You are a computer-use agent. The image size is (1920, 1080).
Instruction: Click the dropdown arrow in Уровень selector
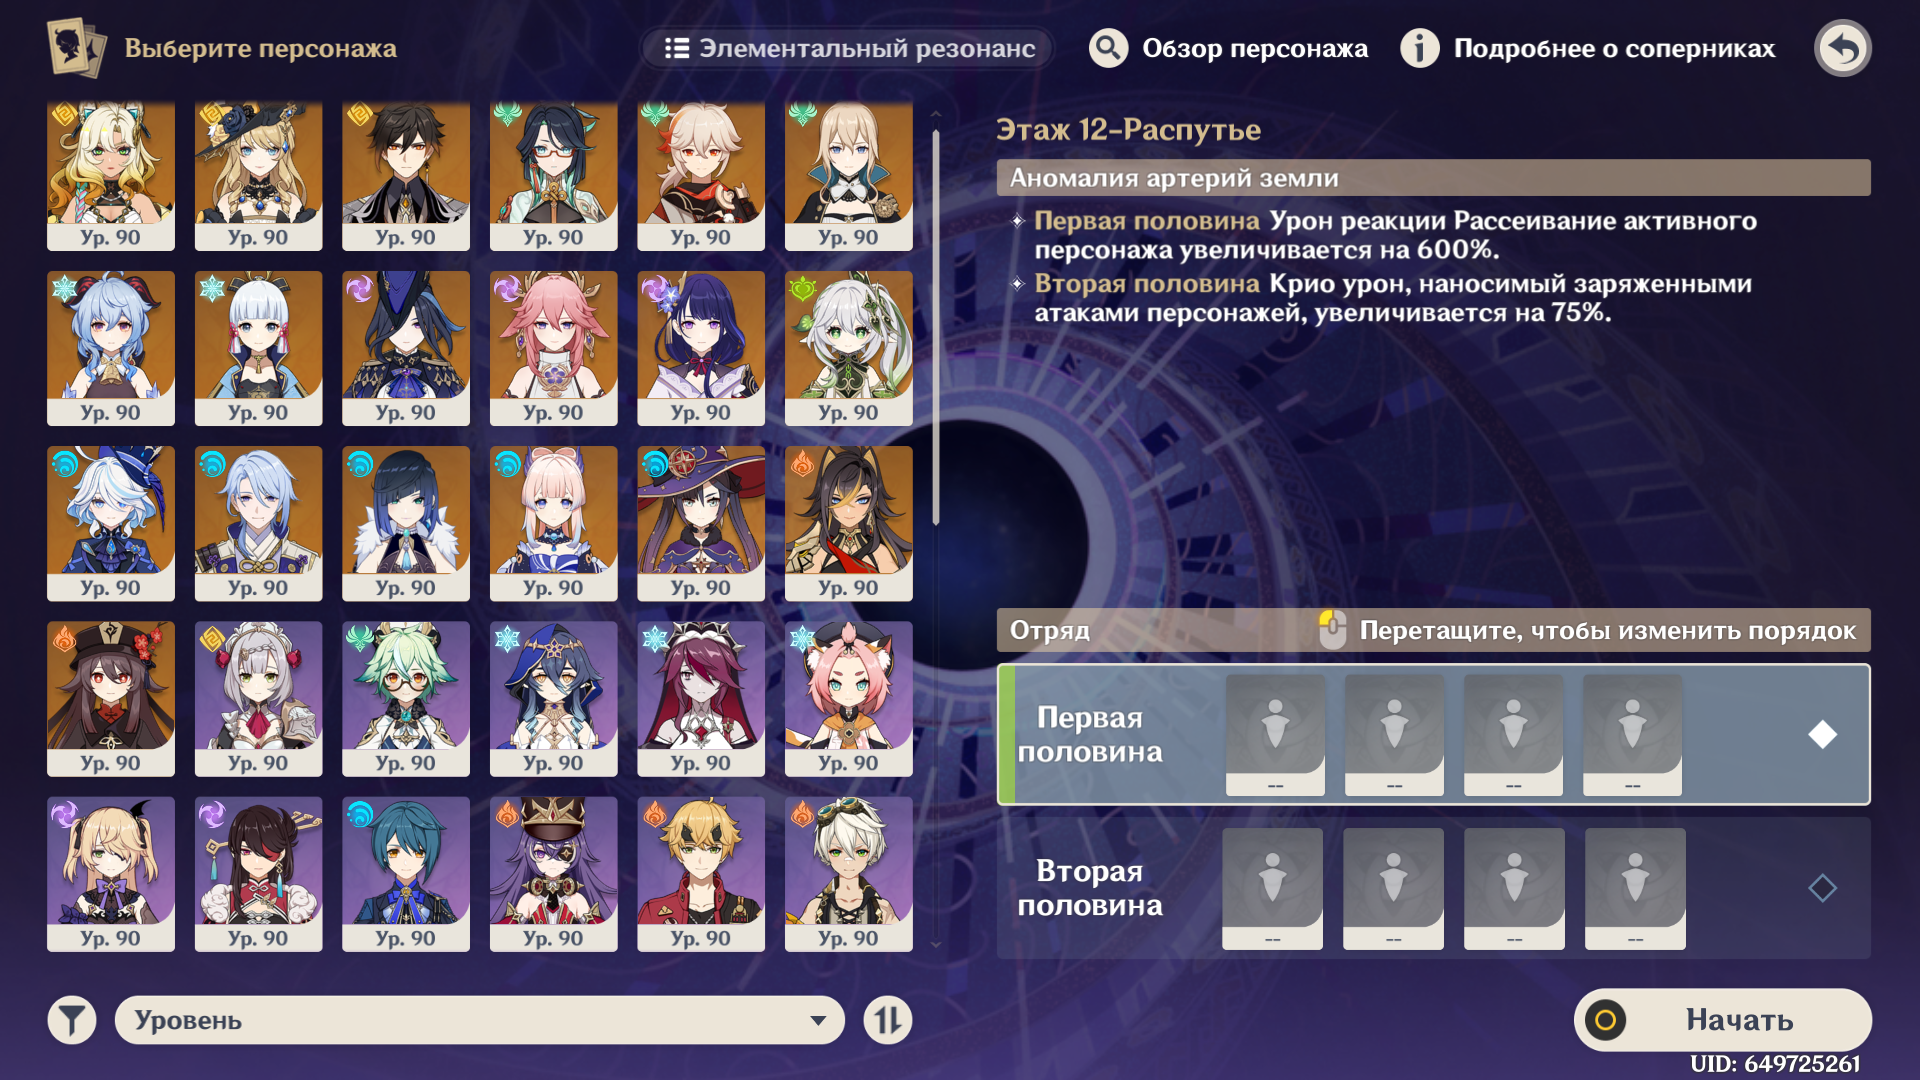tap(818, 1021)
